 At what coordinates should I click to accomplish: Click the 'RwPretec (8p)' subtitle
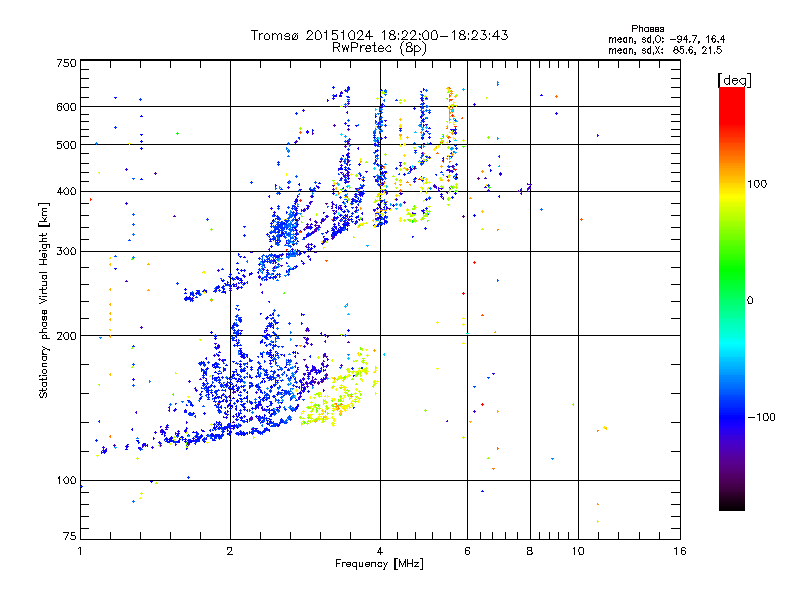[x=379, y=48]
